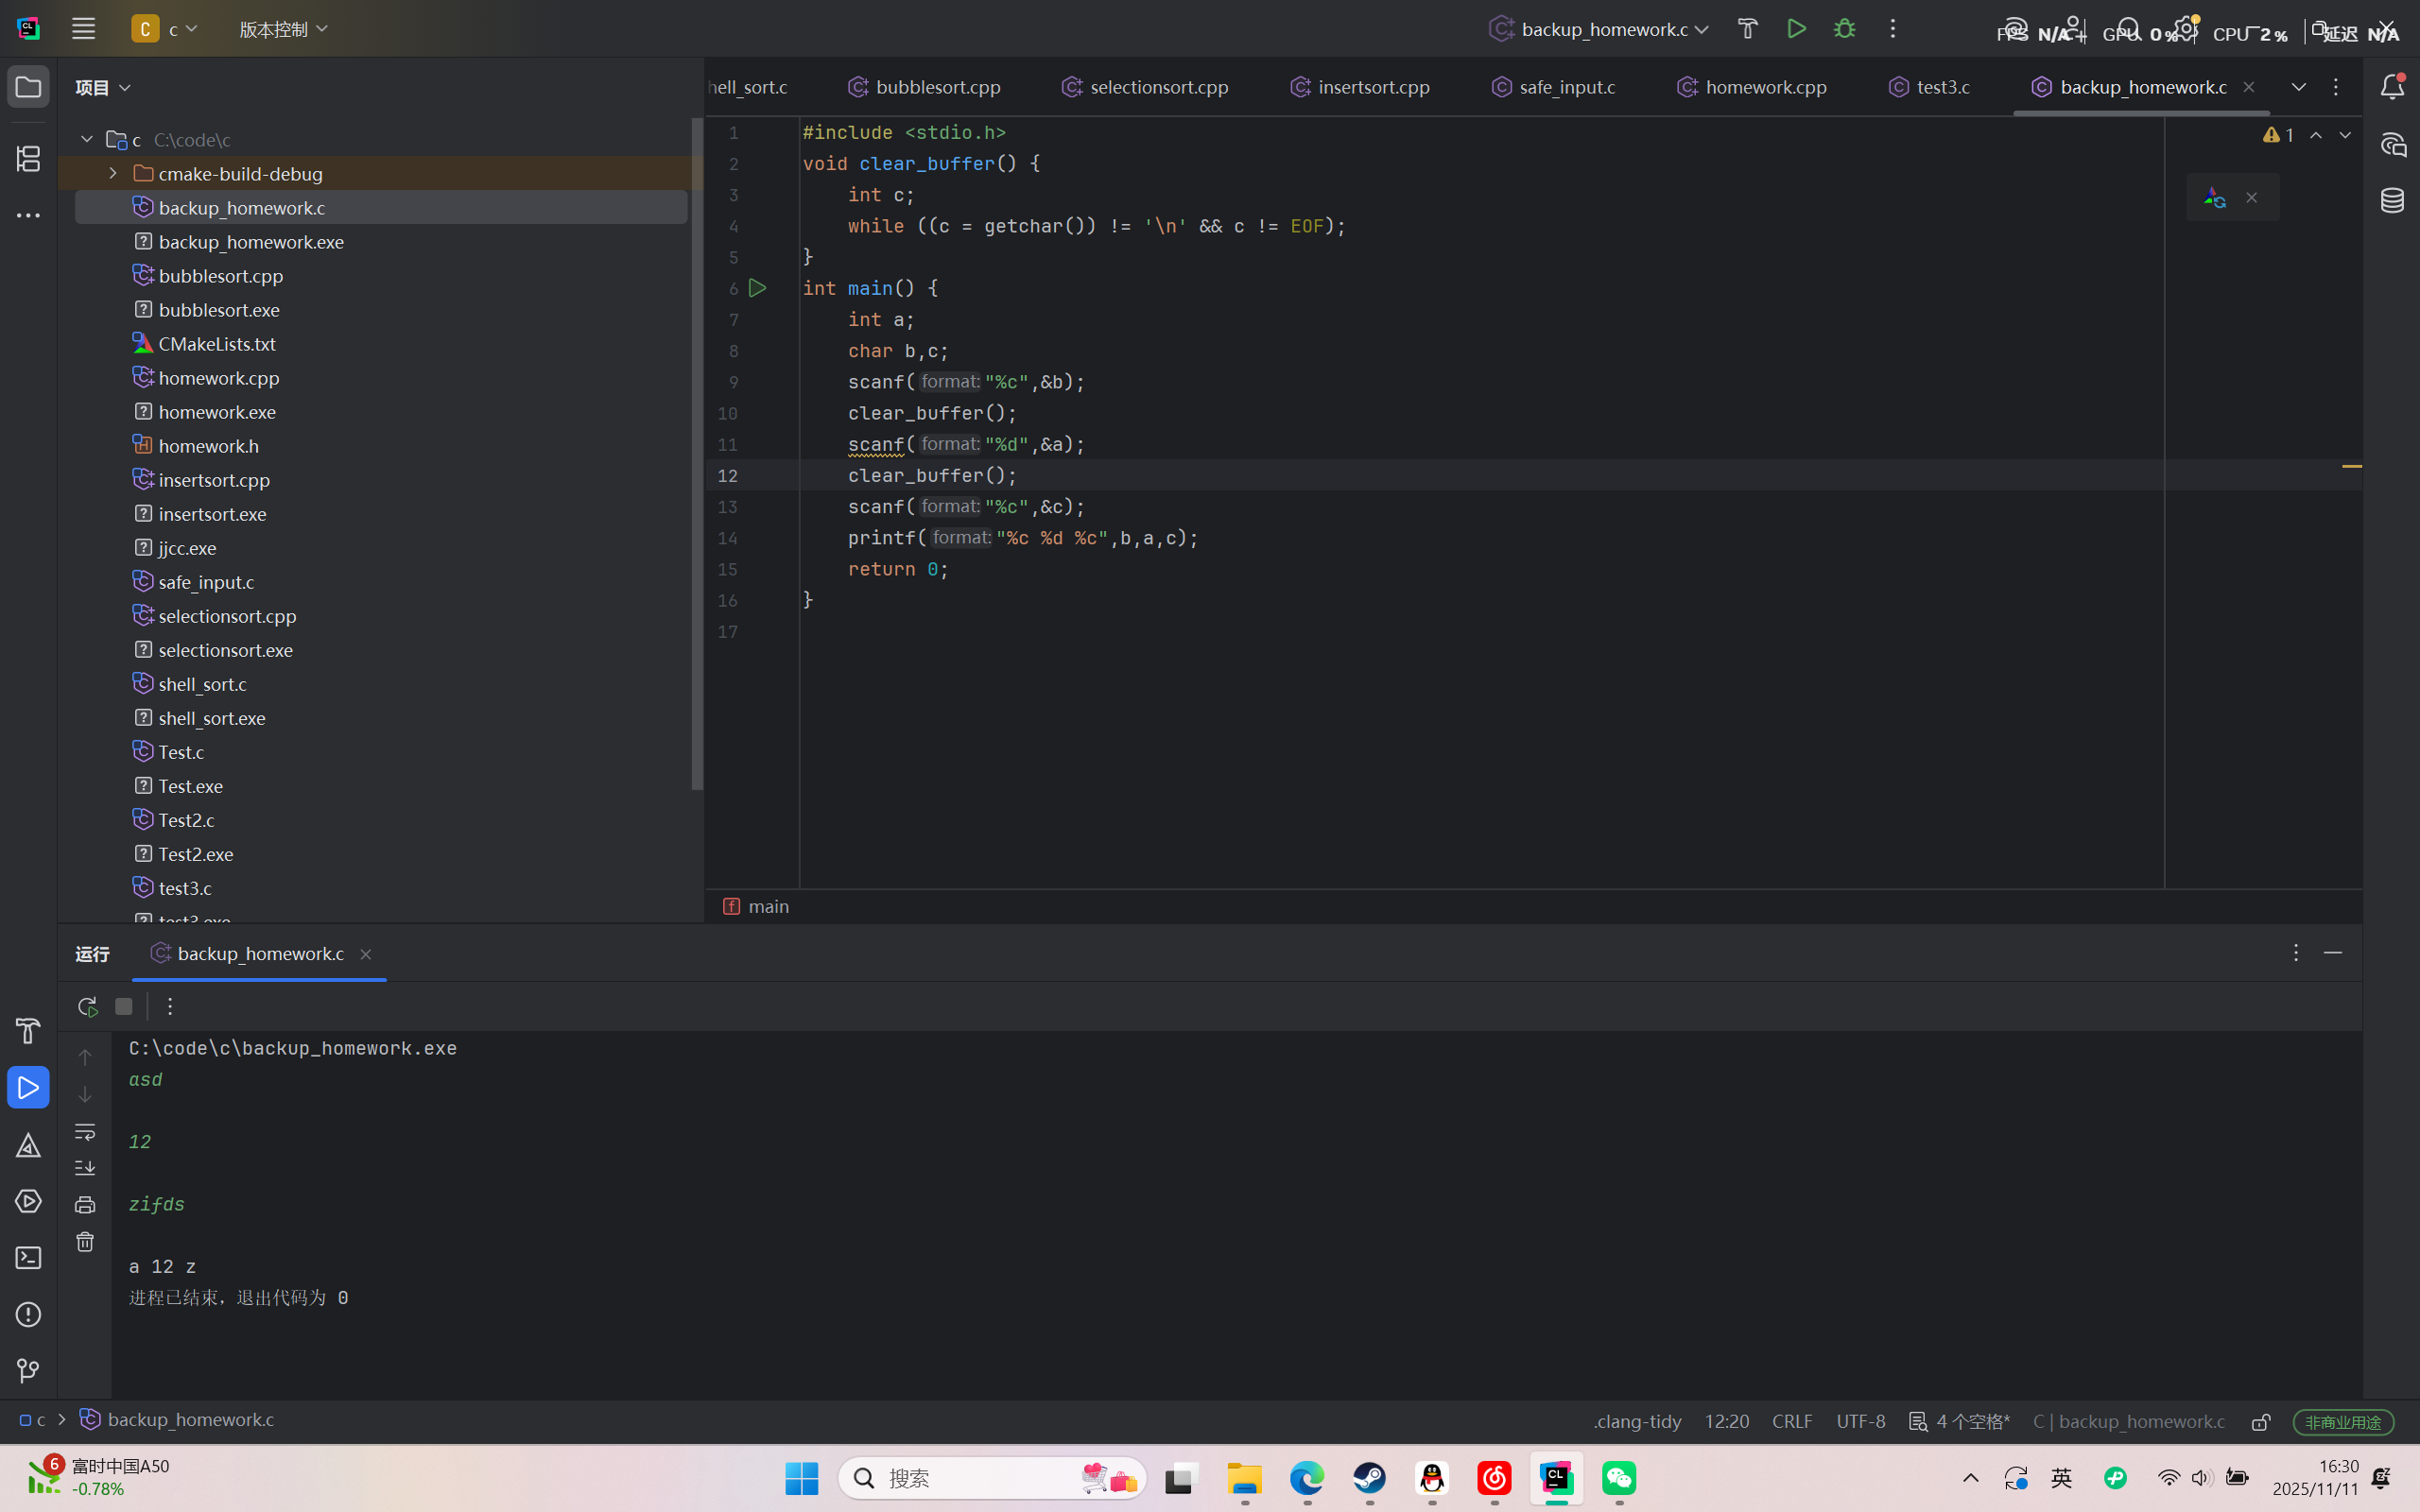2420x1512 pixels.
Task: Switch to the safe_input.c editor tab
Action: tap(1566, 87)
